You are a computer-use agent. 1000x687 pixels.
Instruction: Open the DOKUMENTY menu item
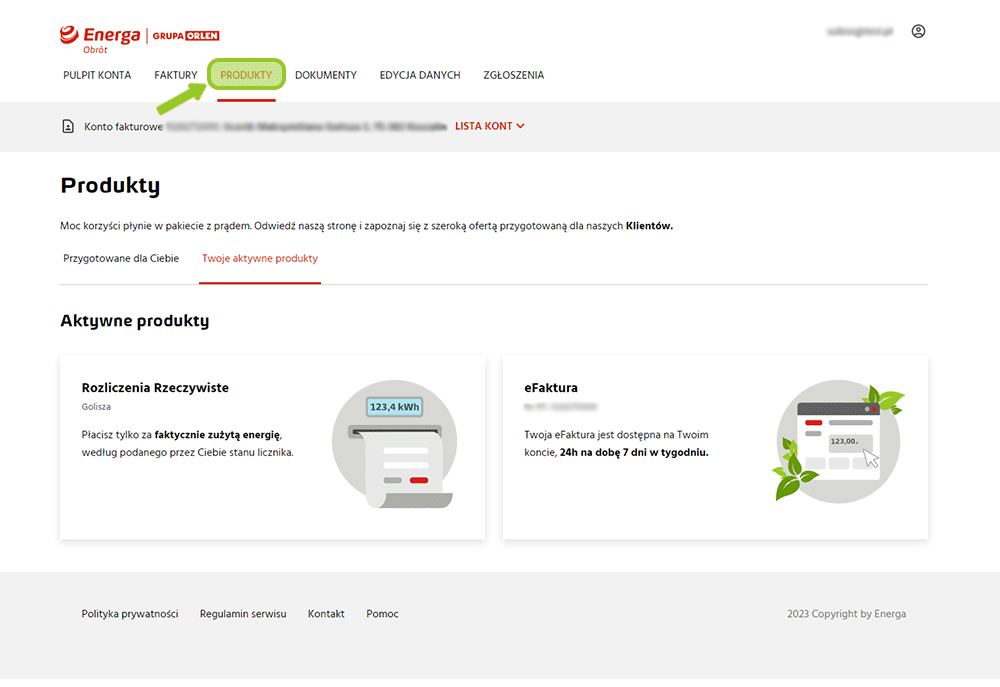coord(326,75)
